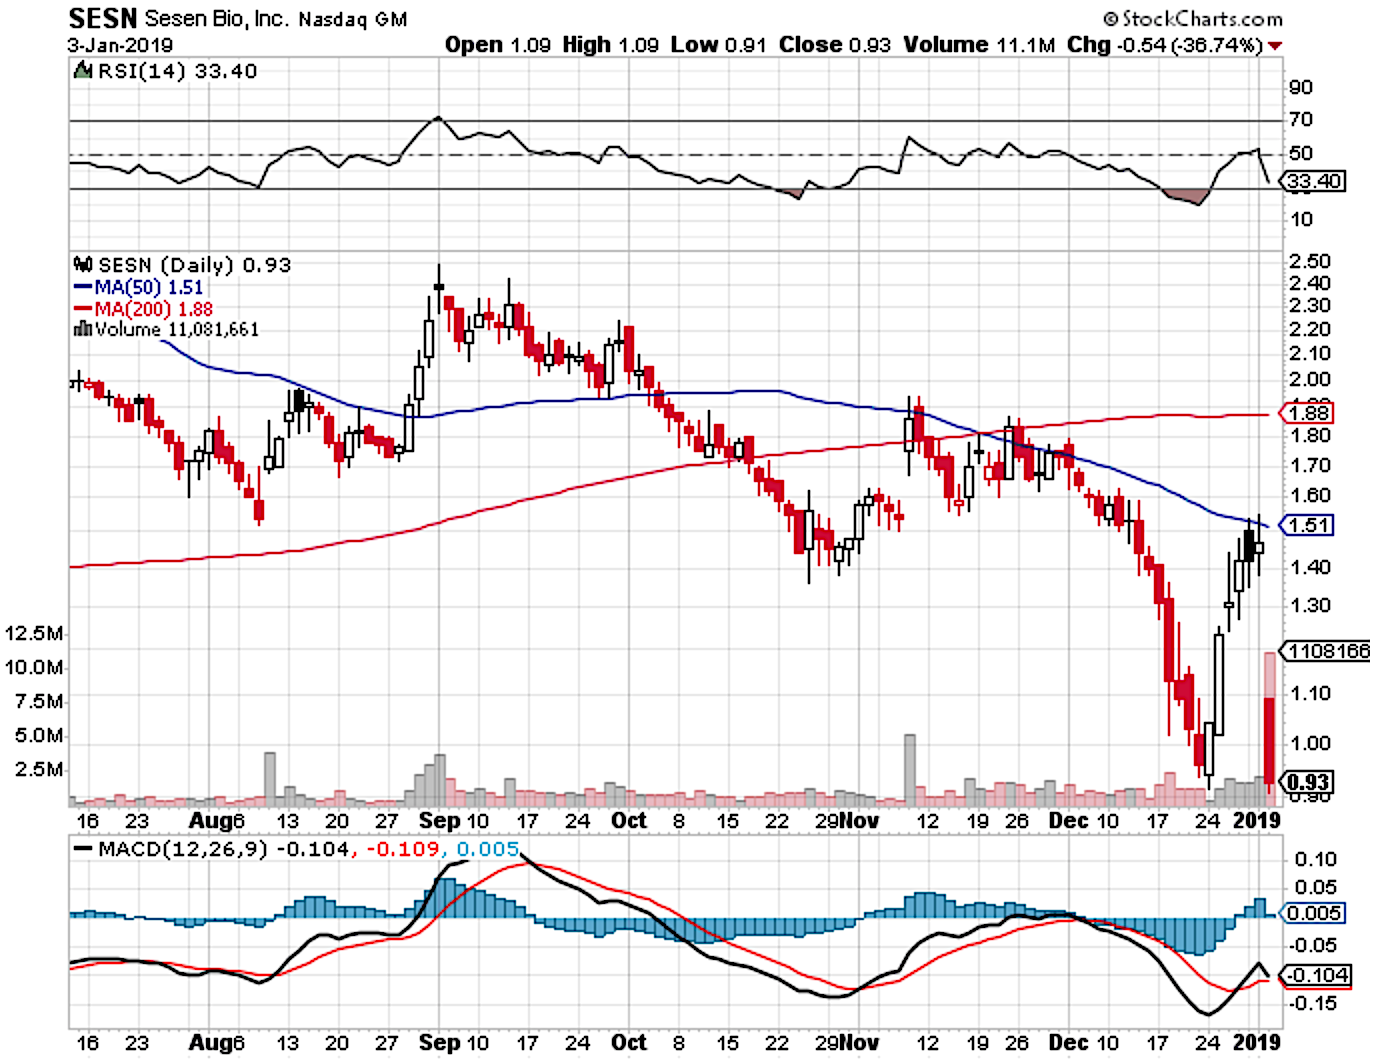This screenshot has height=1064, width=1396.
Task: Click the SESN ticker symbol heading
Action: point(103,18)
